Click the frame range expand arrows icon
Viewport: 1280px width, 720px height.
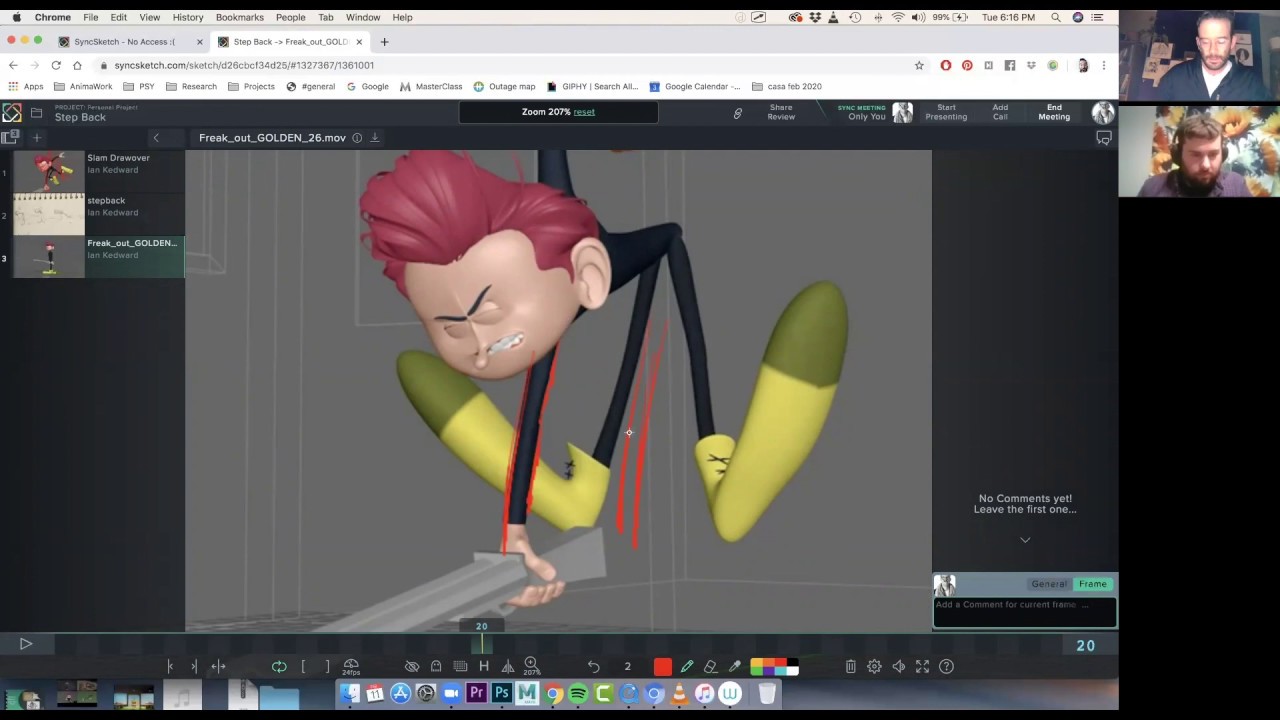pyautogui.click(x=218, y=666)
